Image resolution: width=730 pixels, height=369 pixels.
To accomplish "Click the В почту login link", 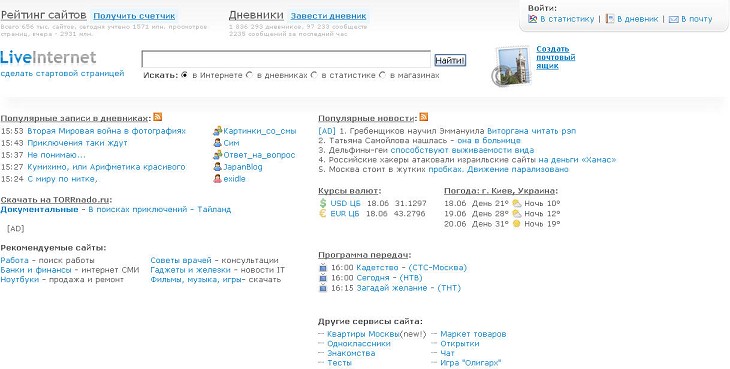I will 696,19.
